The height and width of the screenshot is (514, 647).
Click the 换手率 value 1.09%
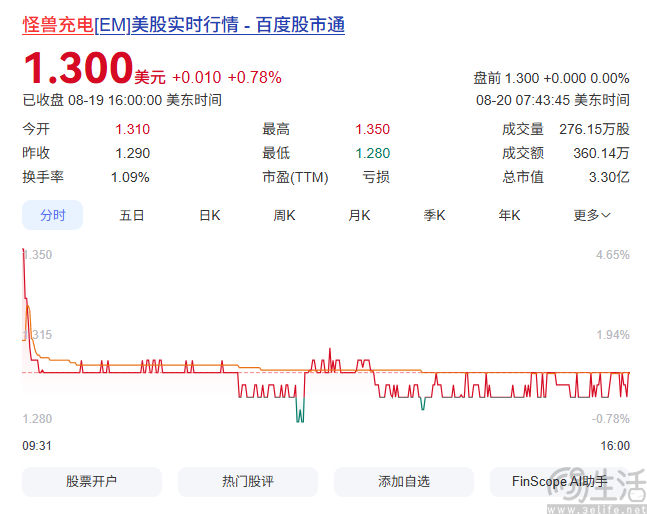point(130,177)
